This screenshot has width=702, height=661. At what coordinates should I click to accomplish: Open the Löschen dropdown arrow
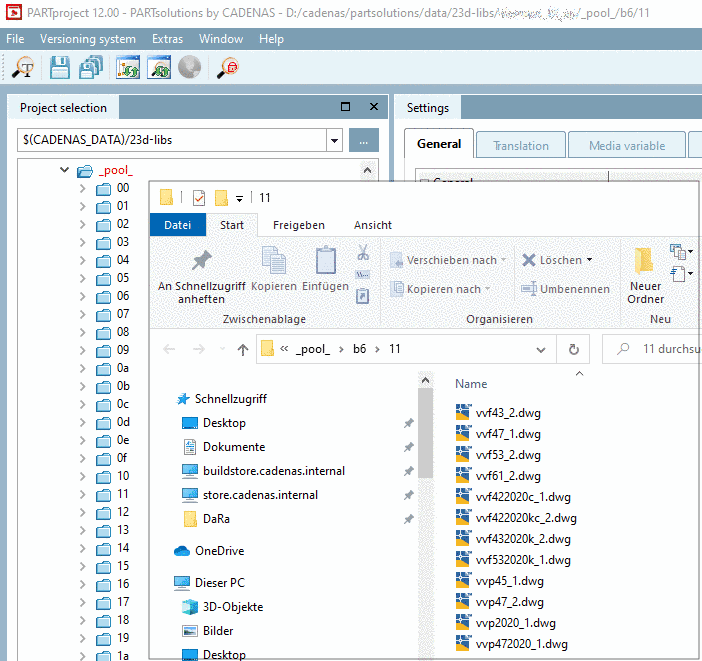[589, 260]
